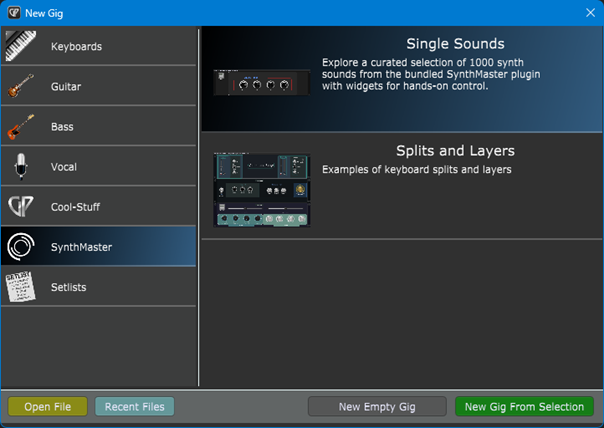604x428 pixels.
Task: Open the Vocal templates label
Action: pyautogui.click(x=64, y=167)
